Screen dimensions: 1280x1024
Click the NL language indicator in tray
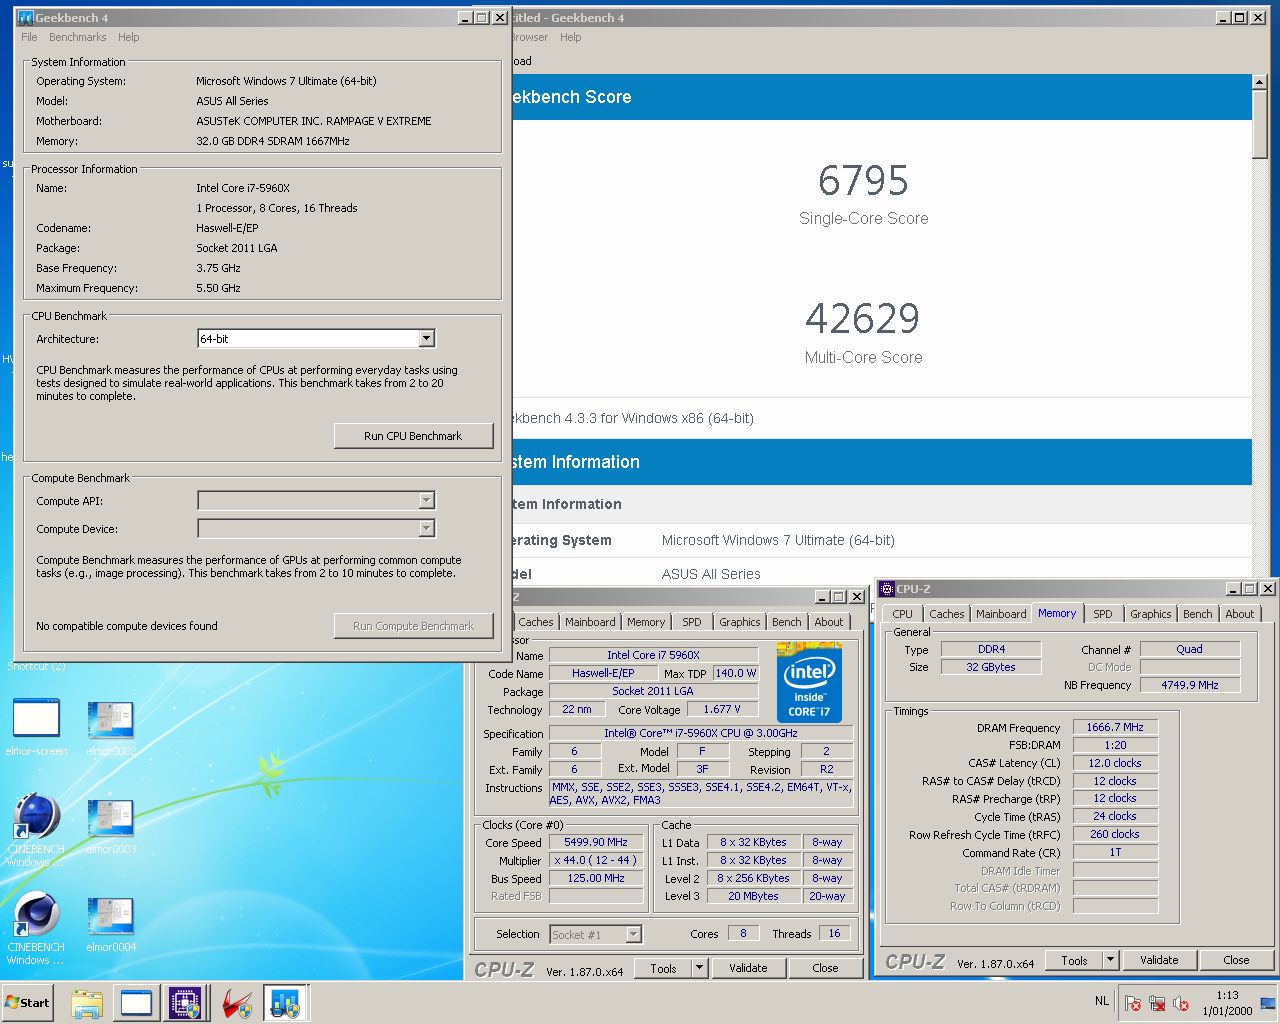click(1101, 1000)
